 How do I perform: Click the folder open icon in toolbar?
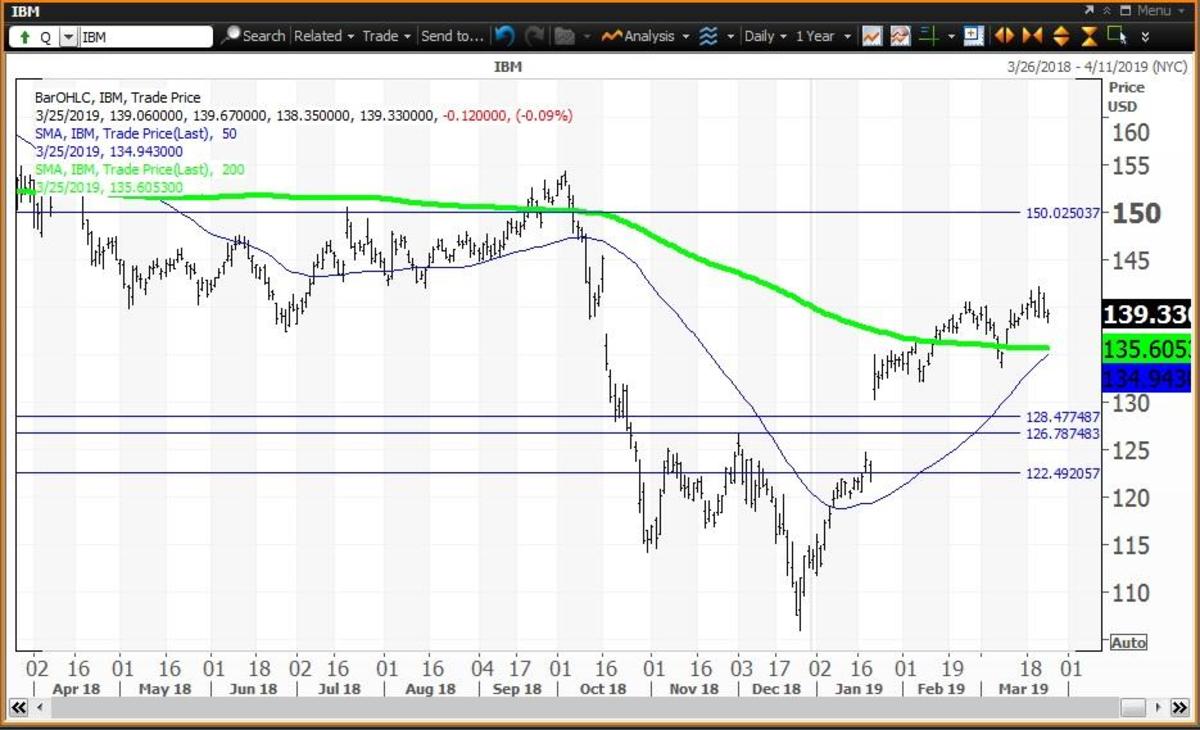click(x=565, y=36)
